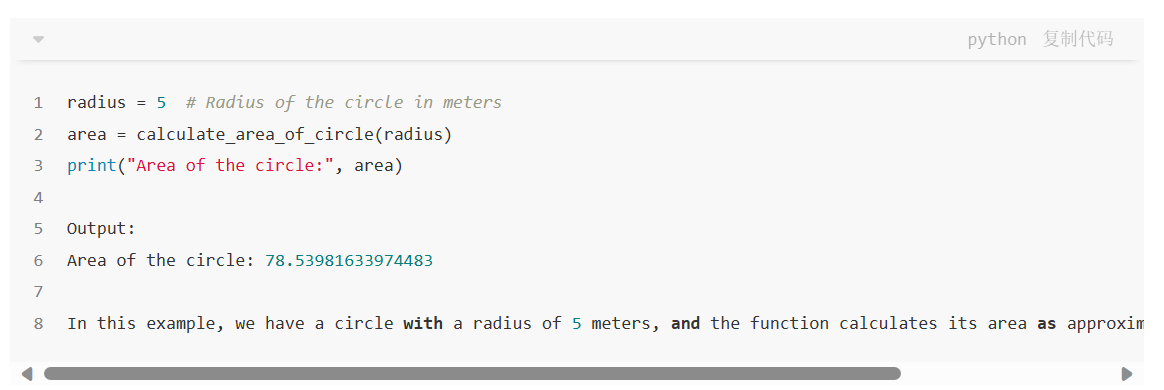Click the left scroll arrow of the horizontal scrollbar

pyautogui.click(x=27, y=374)
